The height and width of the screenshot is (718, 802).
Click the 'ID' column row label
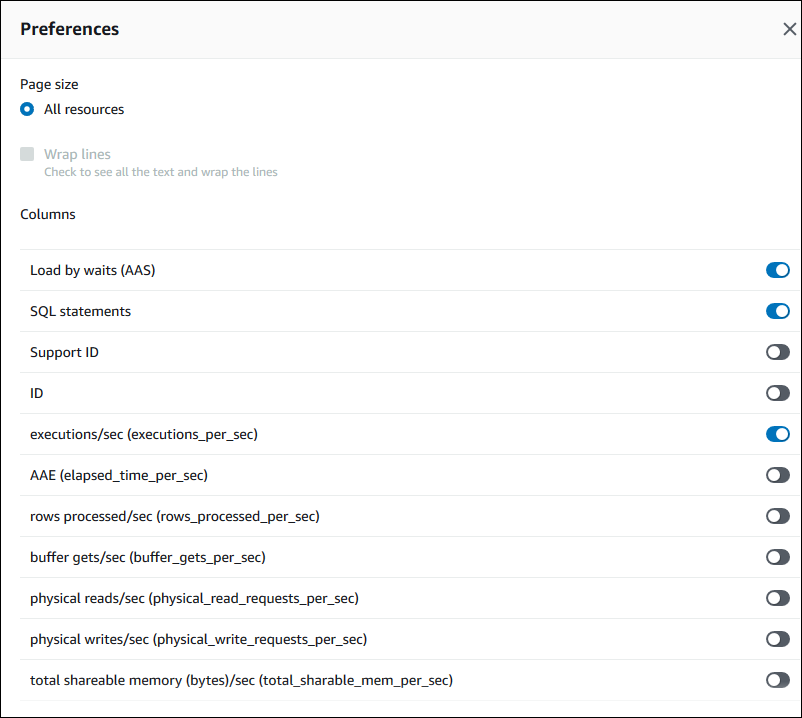[36, 393]
